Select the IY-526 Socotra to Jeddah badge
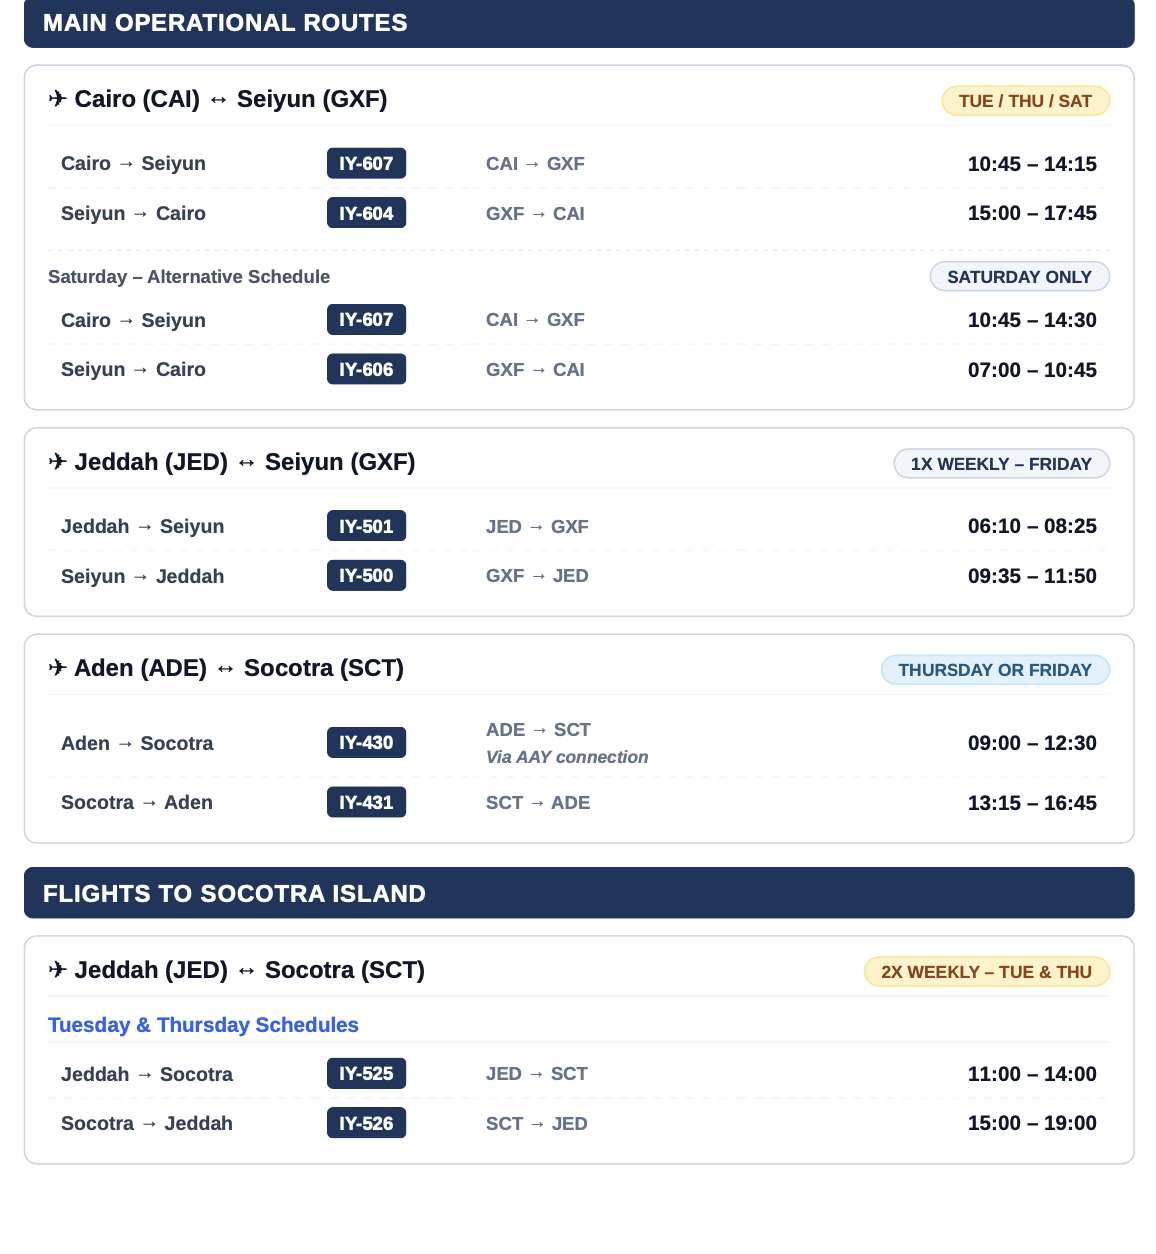Screen dimensions: 1156x1254 click(366, 1123)
